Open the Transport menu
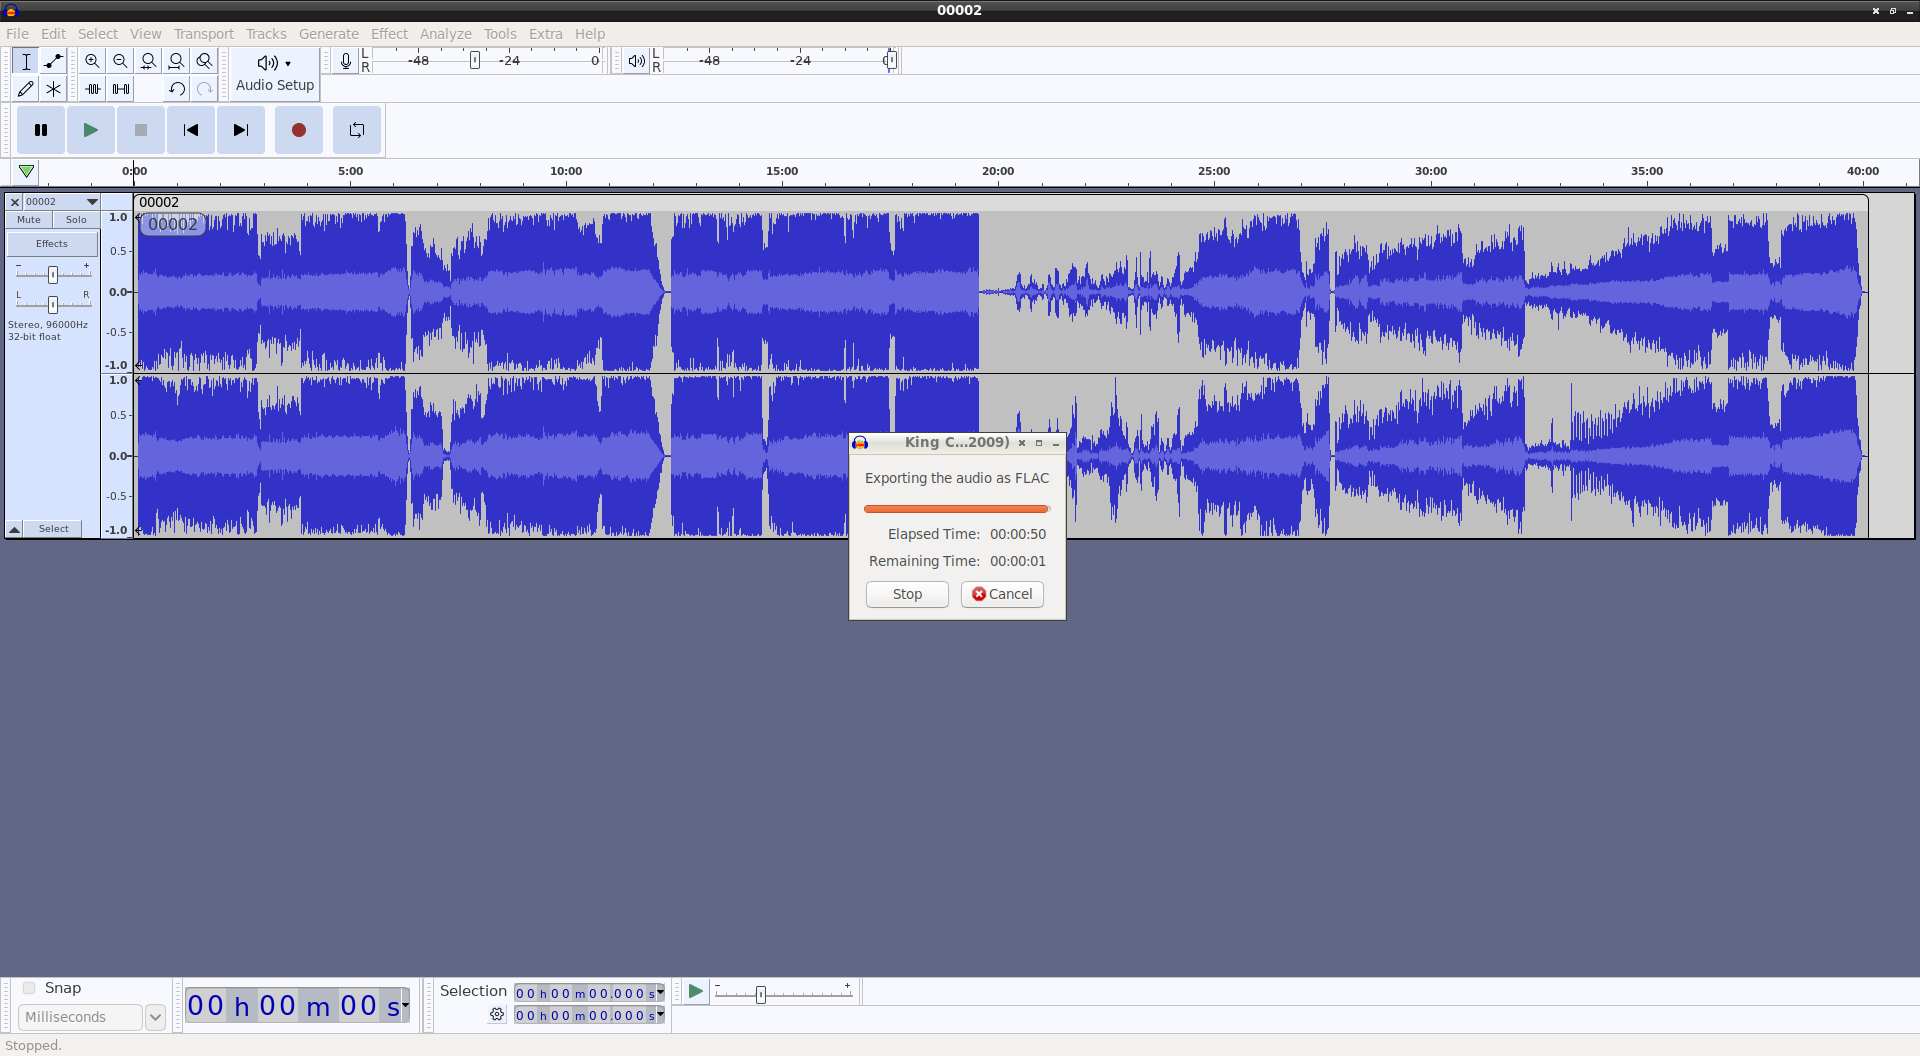 pos(204,34)
